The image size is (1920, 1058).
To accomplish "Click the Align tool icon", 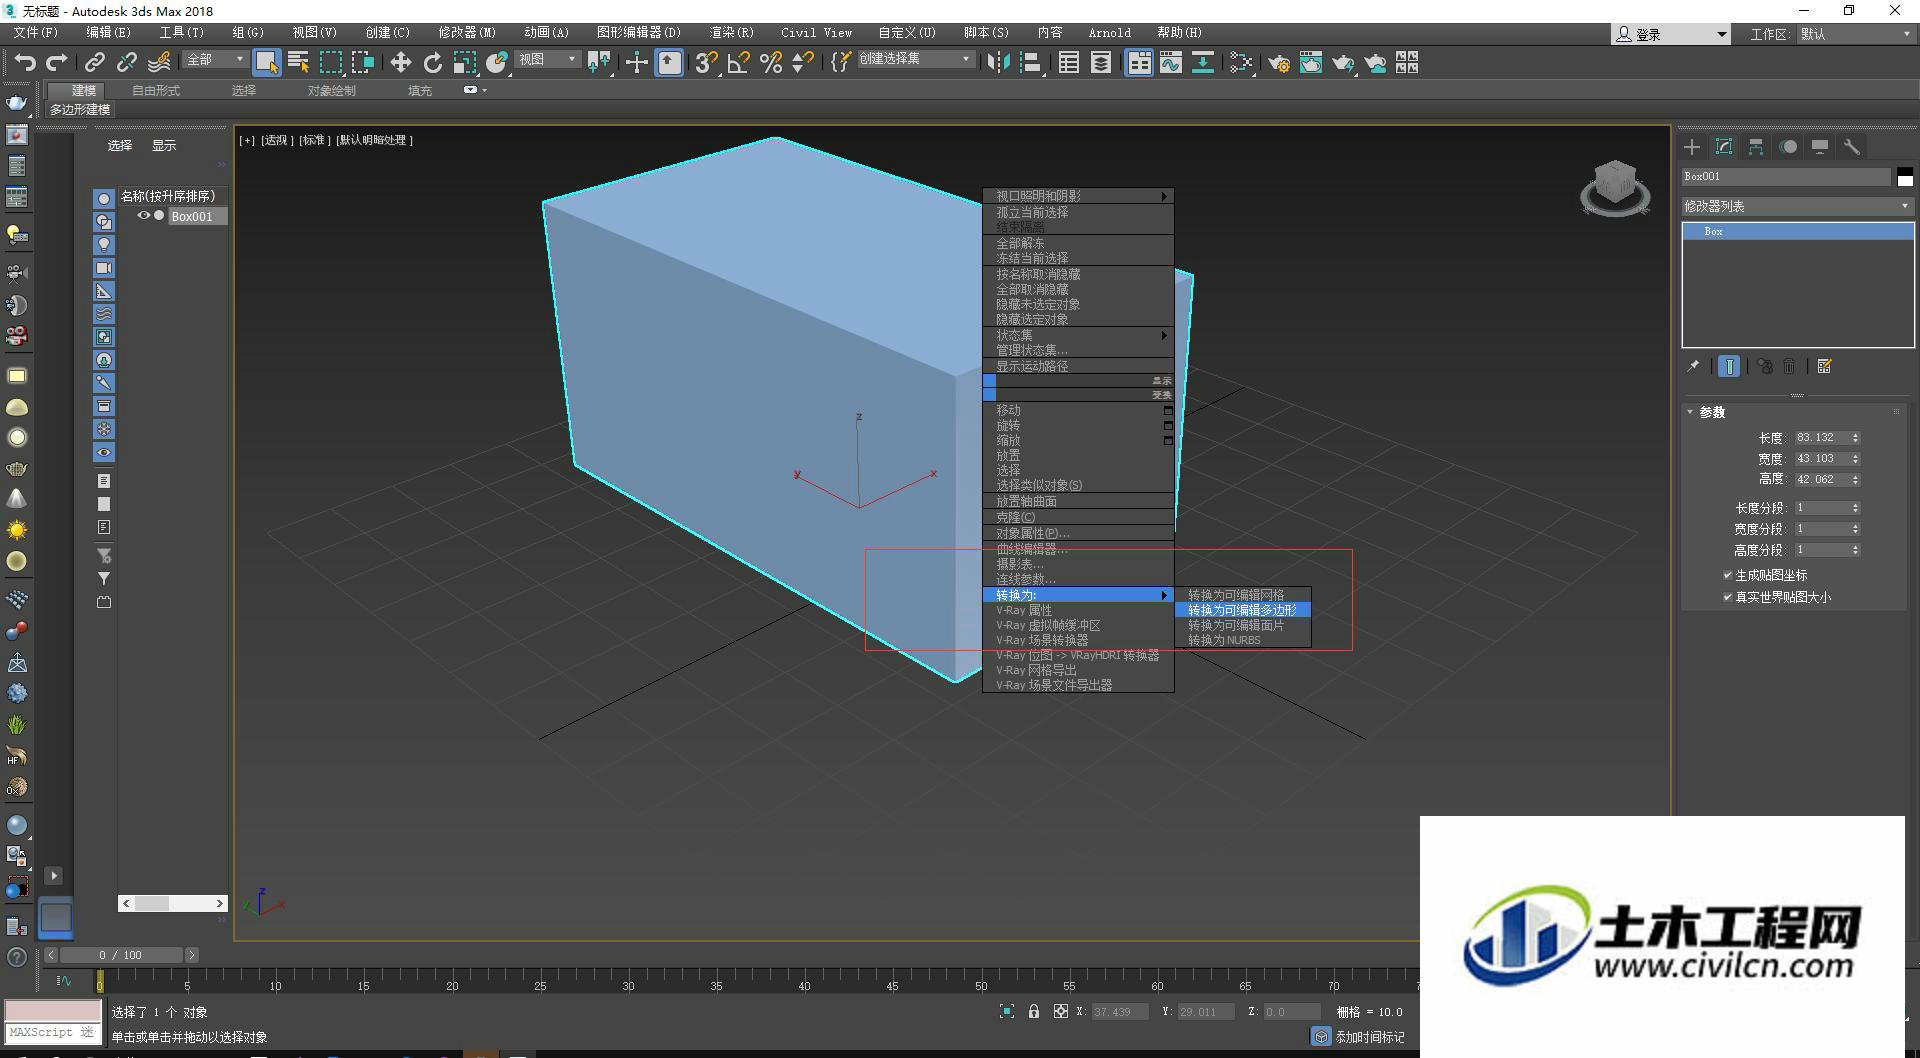I will point(1029,63).
